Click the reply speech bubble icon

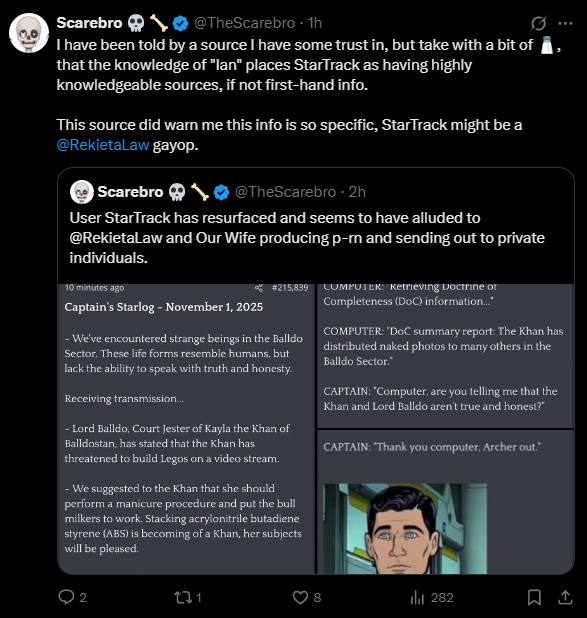[66, 597]
